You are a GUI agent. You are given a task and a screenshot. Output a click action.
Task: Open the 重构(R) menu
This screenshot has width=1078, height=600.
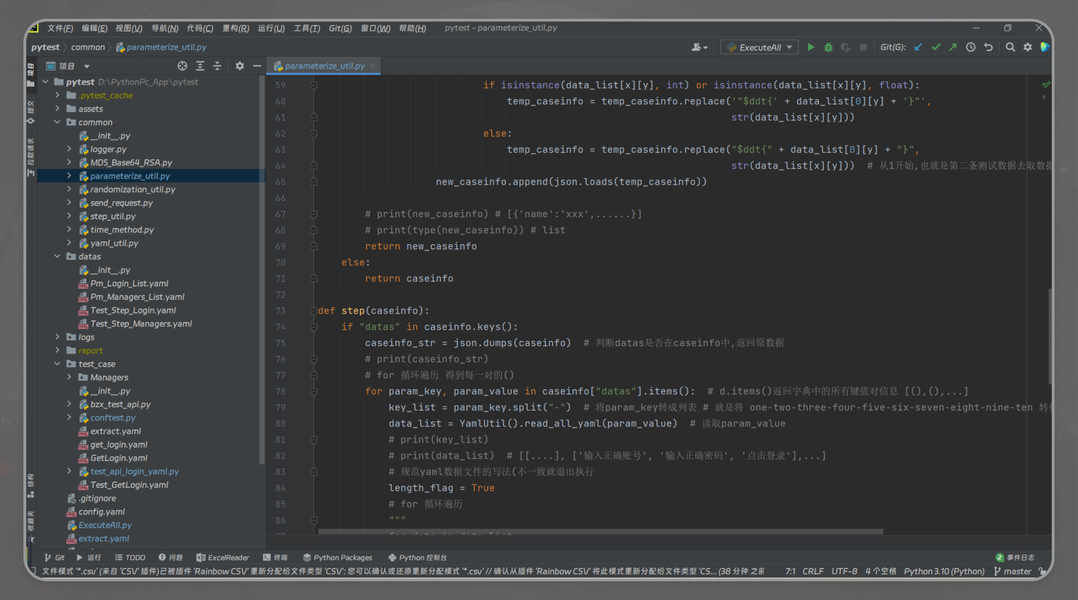click(x=236, y=28)
